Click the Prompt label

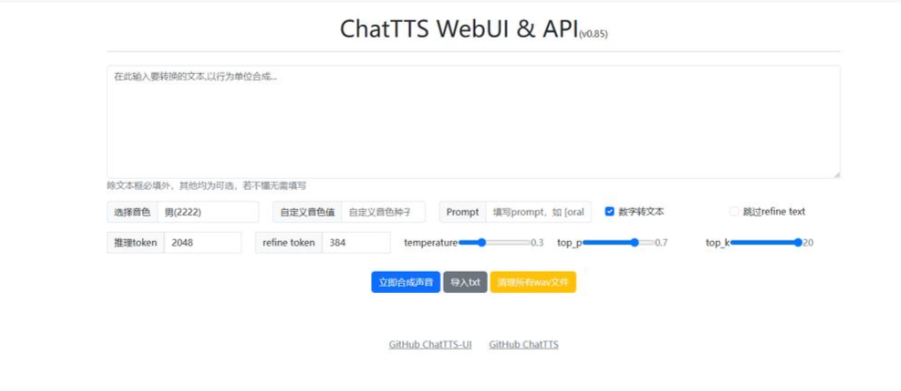click(463, 212)
